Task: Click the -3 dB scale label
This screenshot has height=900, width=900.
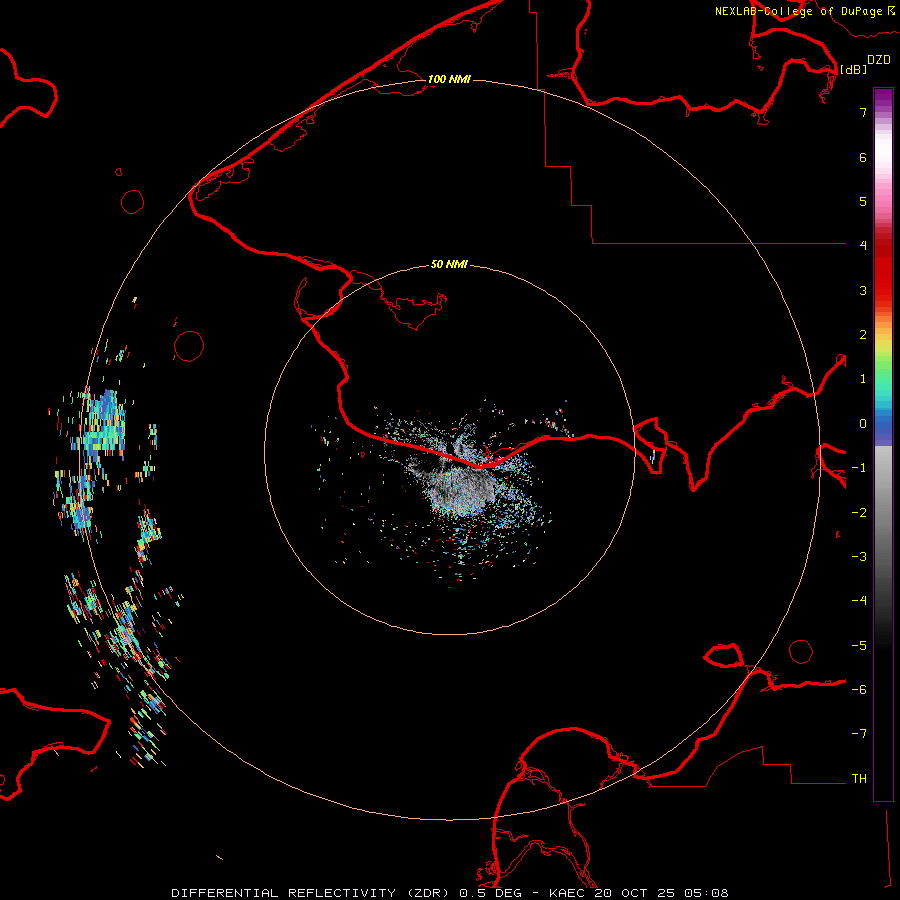Action: [859, 557]
